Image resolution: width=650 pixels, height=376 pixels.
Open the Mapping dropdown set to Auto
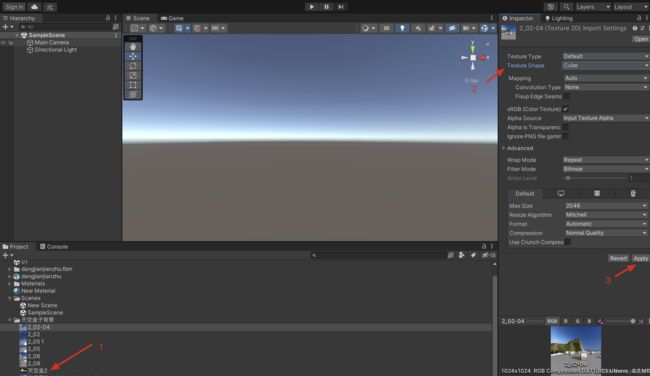click(x=606, y=78)
